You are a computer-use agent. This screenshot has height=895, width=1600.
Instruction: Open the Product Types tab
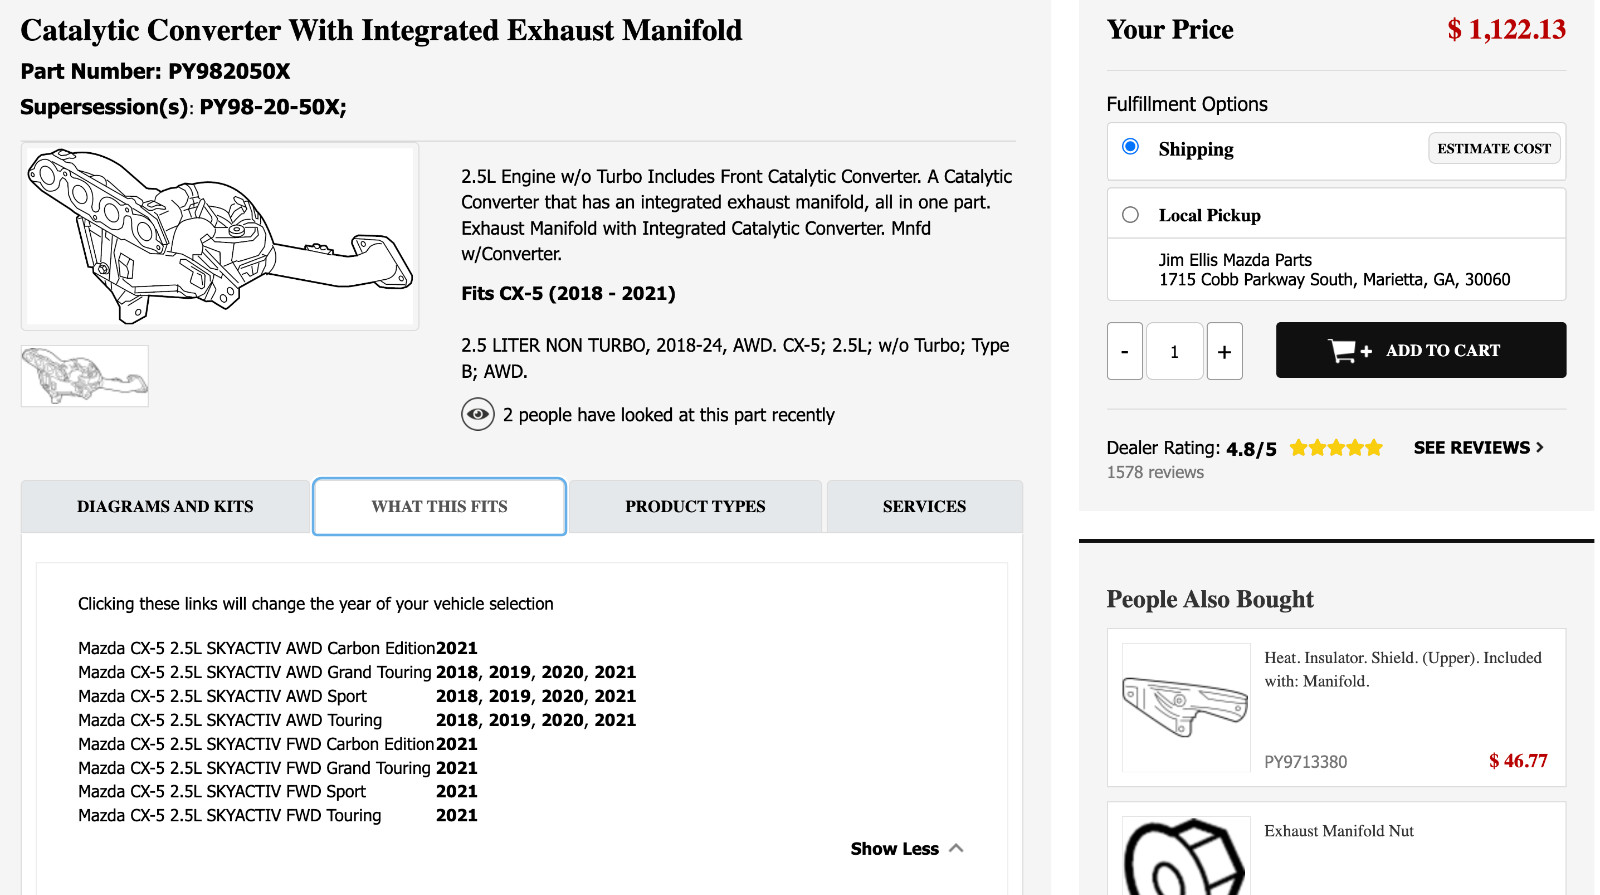[x=695, y=507]
